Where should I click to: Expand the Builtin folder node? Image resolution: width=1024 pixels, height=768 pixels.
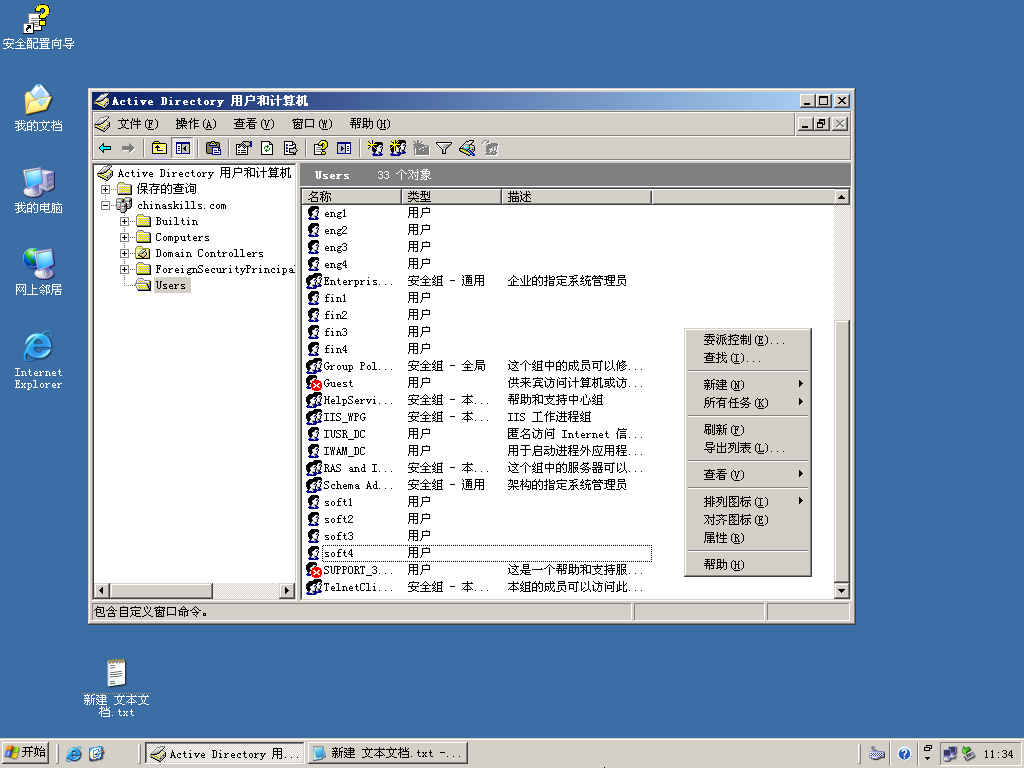(x=124, y=221)
